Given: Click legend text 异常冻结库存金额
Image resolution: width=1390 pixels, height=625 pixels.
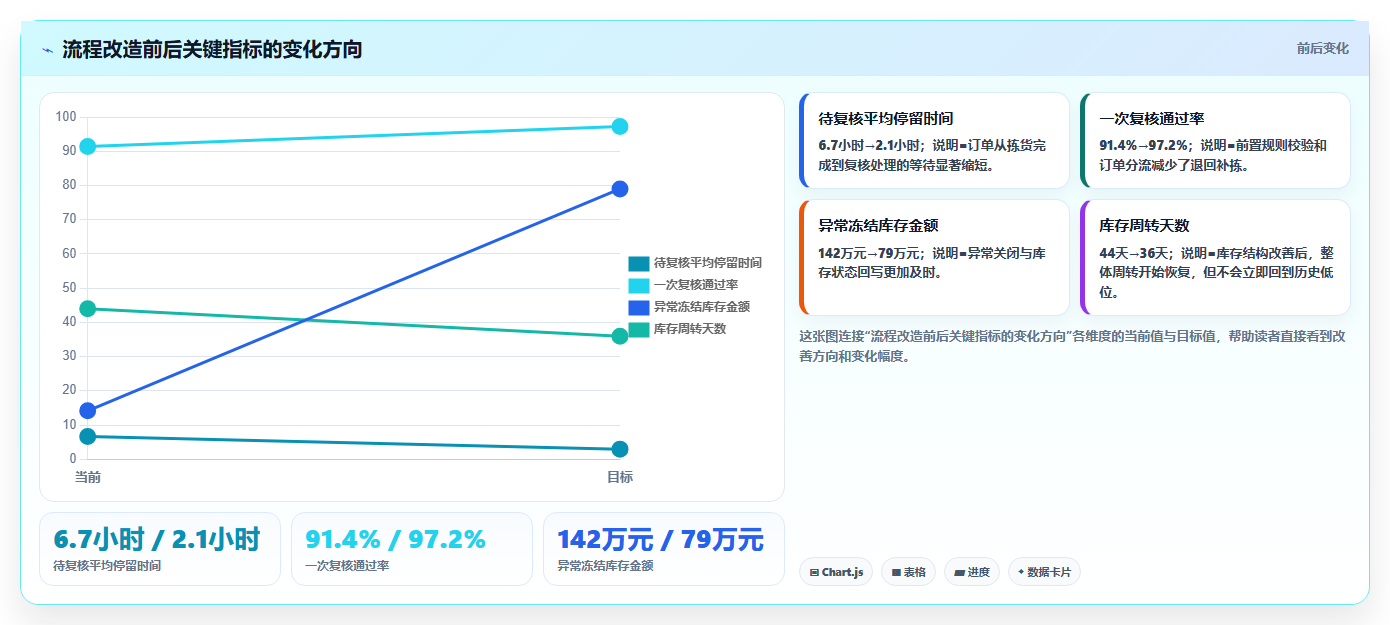Looking at the screenshot, I should 702,307.
